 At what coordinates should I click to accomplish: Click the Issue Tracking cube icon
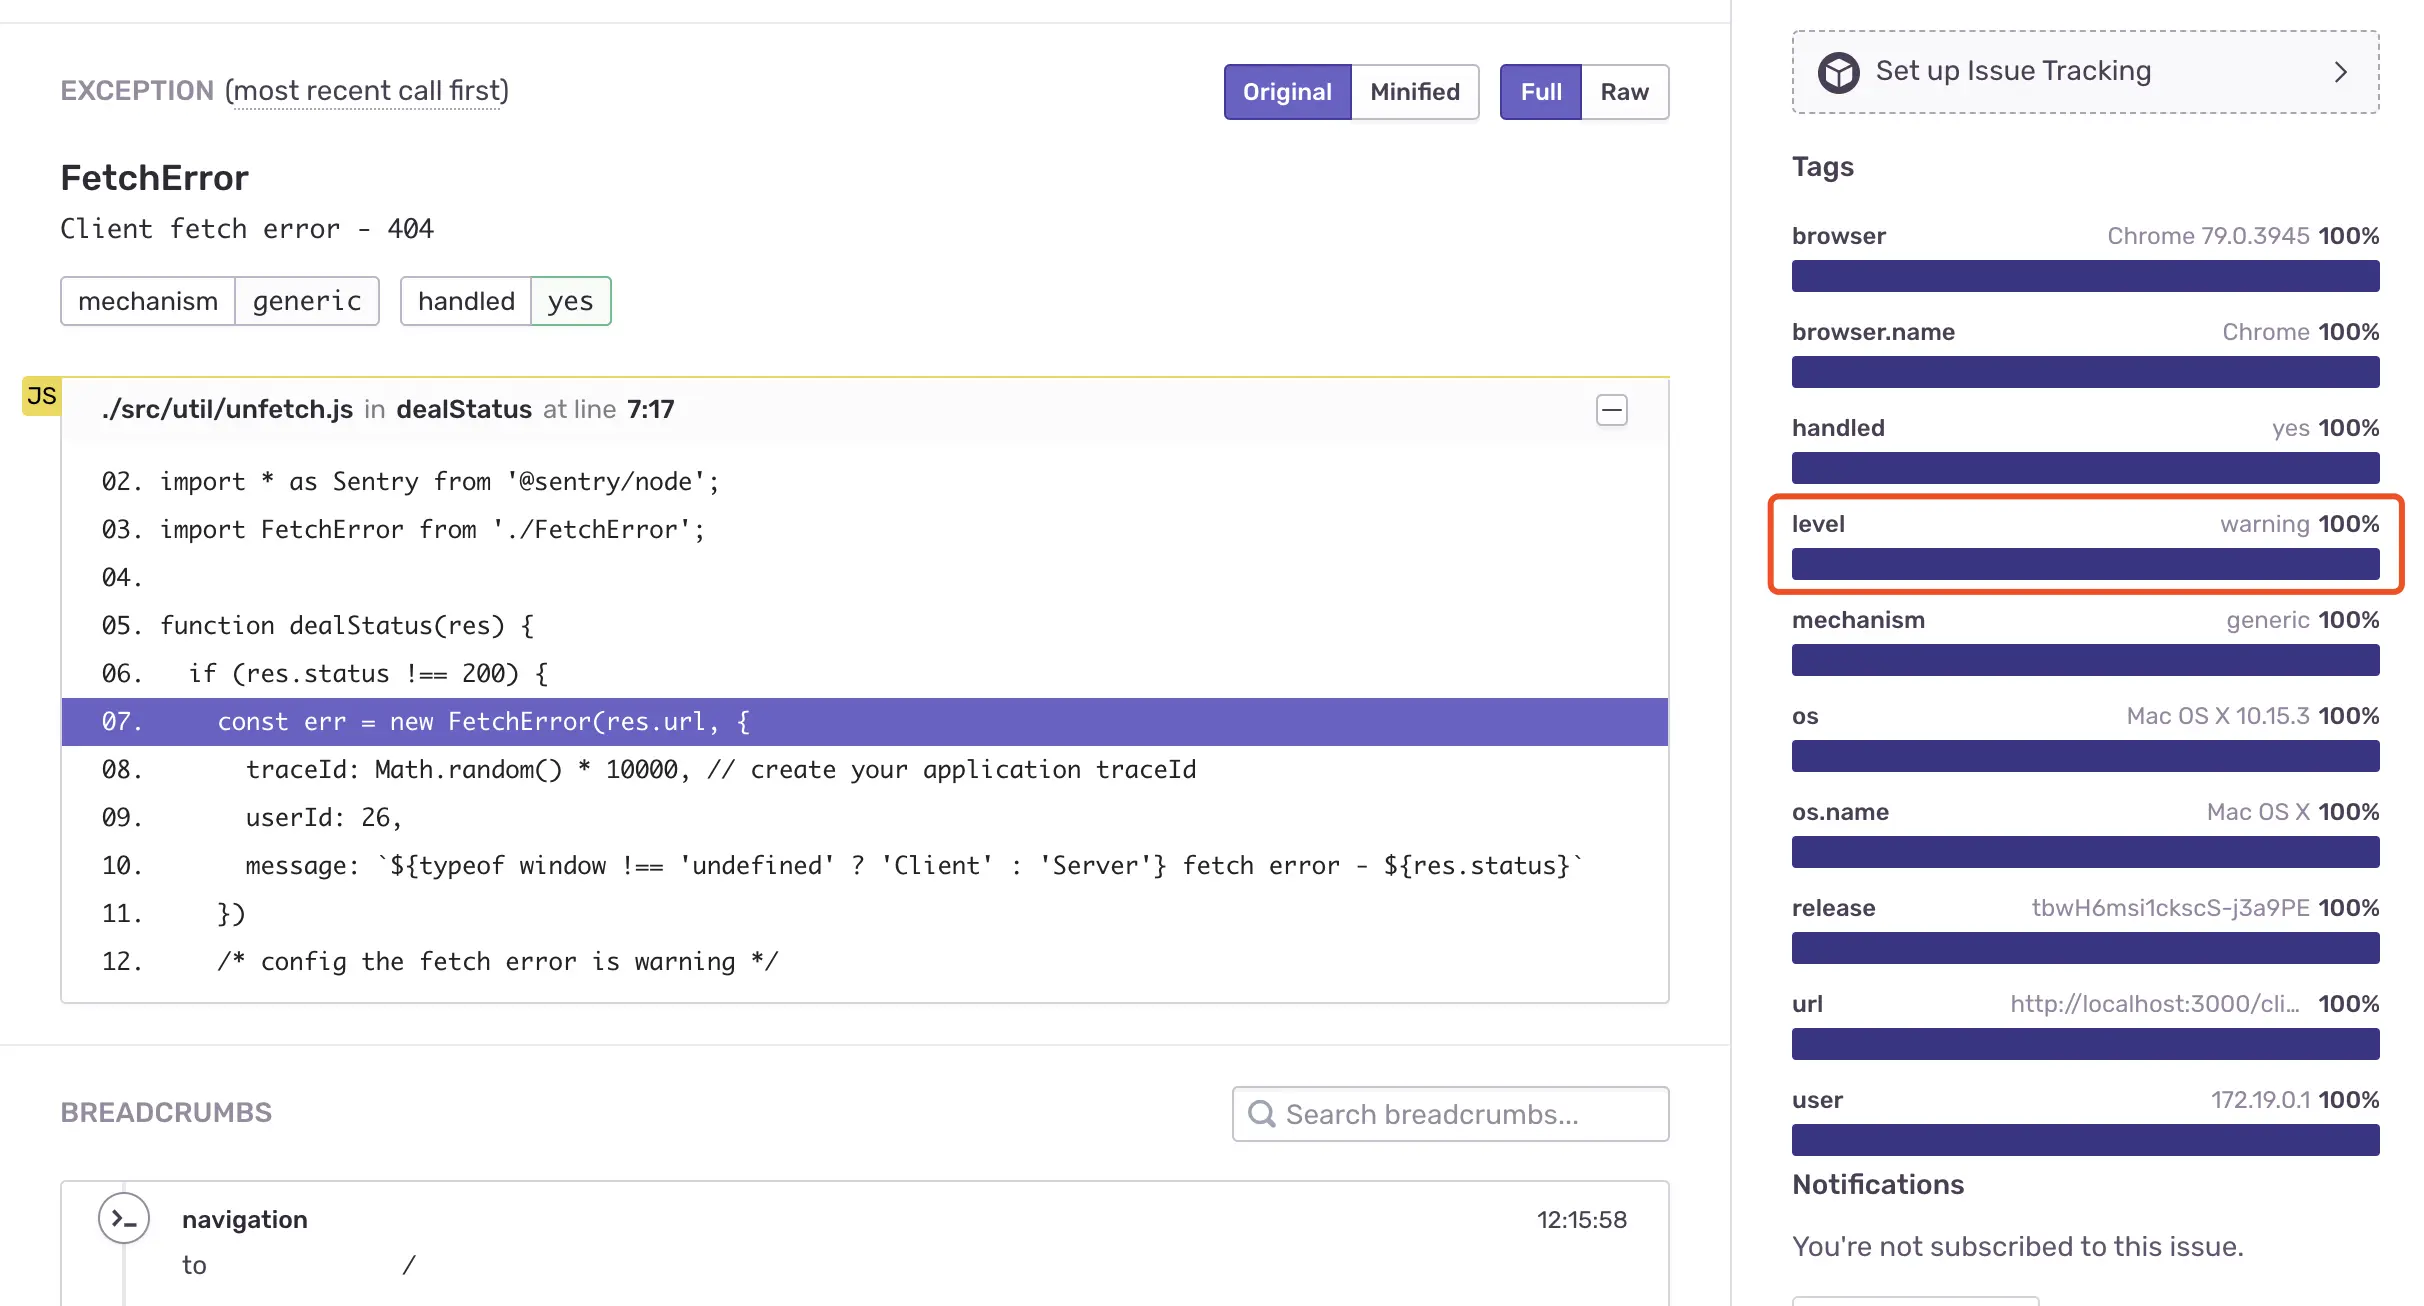pos(1838,72)
